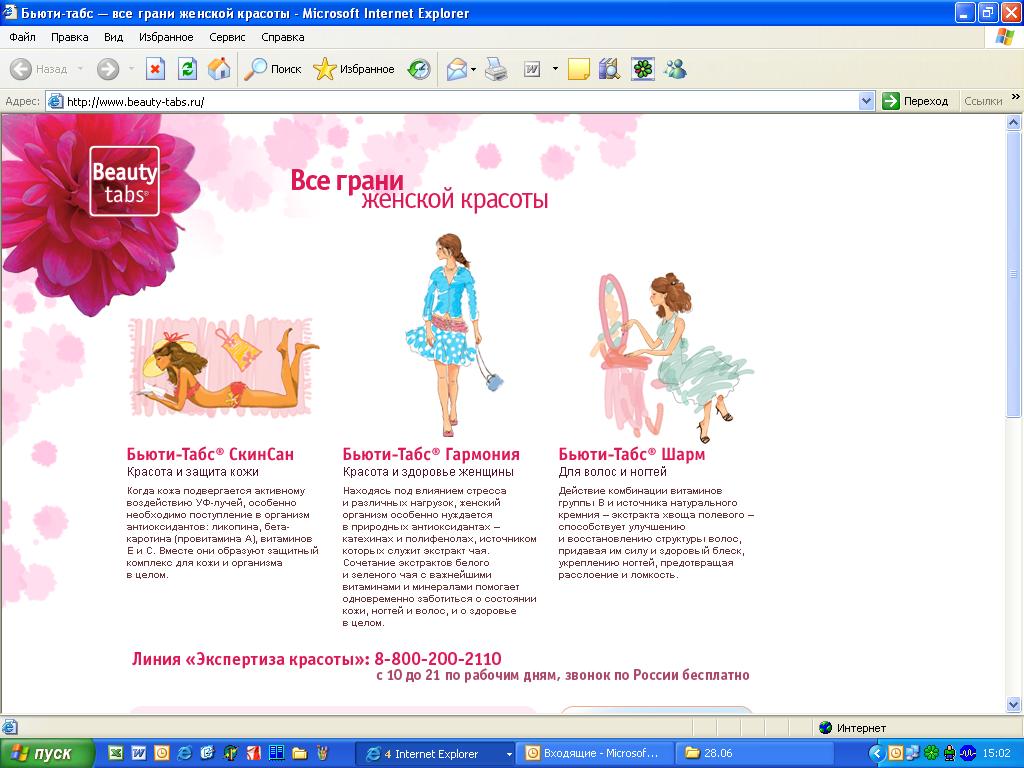Screen dimensions: 1024x768
Task: Click hotline number 8-800-200-2110 text
Action: click(438, 658)
